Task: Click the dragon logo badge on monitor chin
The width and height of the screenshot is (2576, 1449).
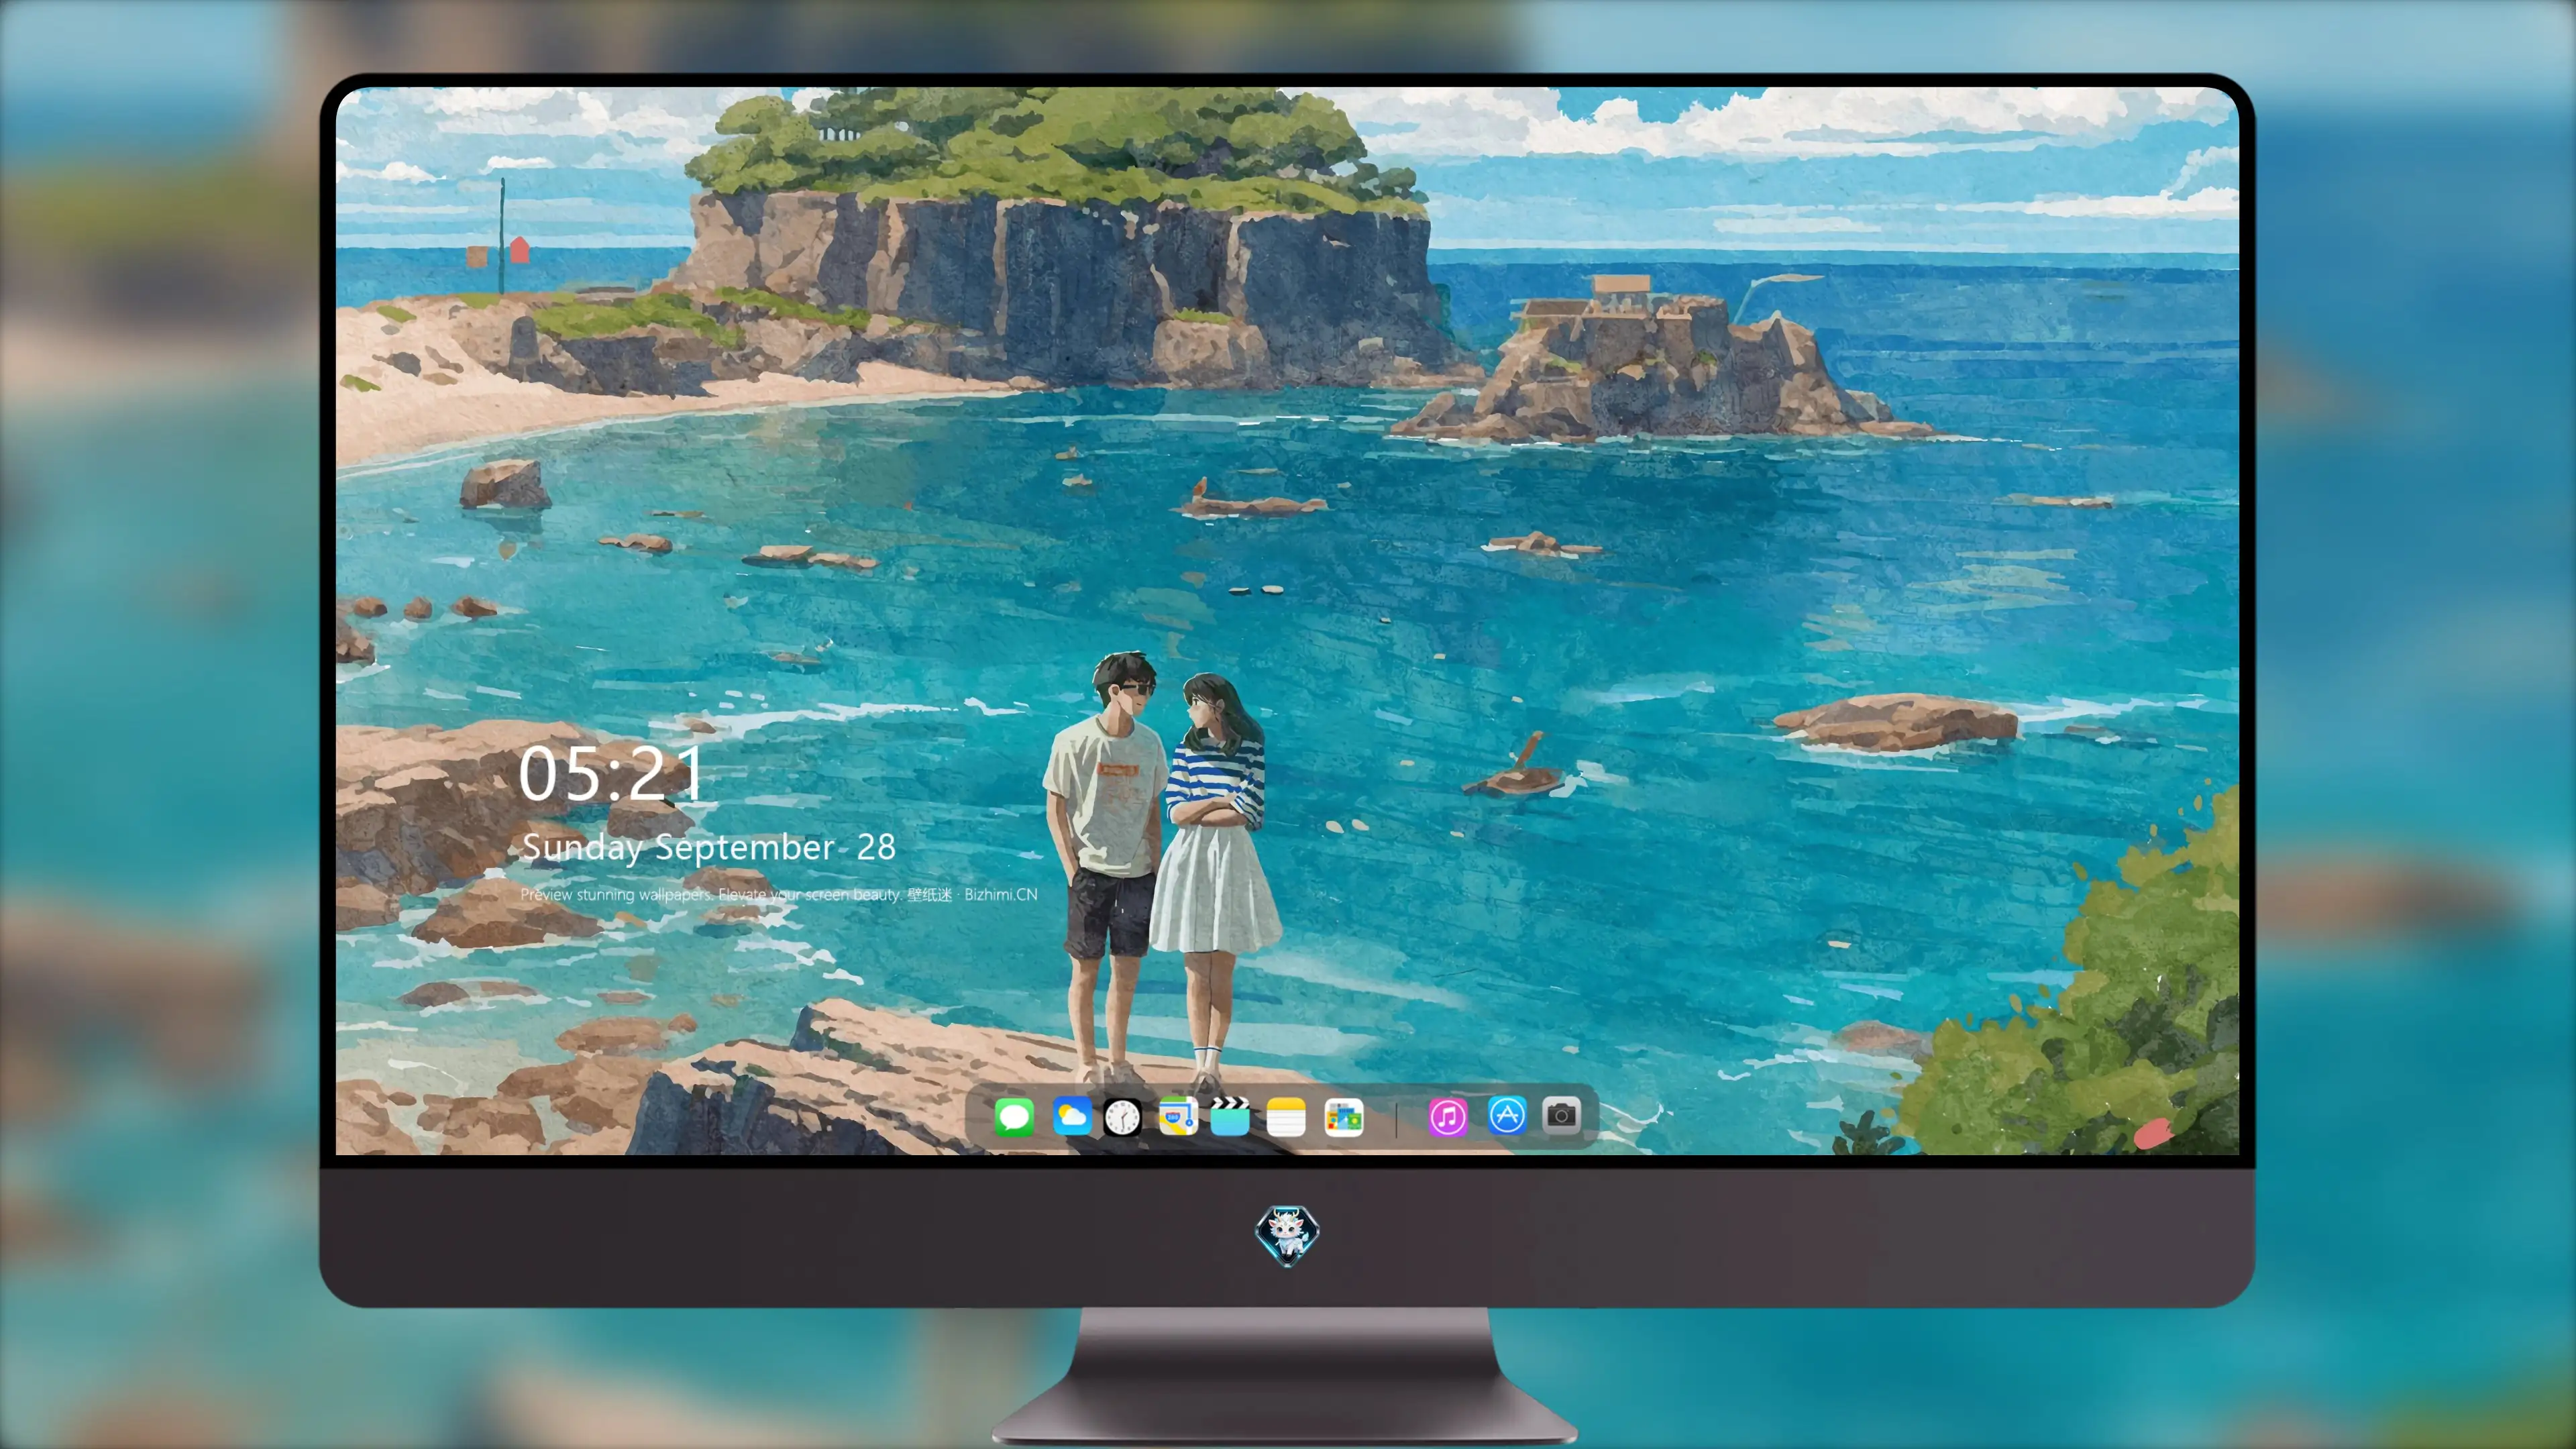Action: pos(1287,1235)
